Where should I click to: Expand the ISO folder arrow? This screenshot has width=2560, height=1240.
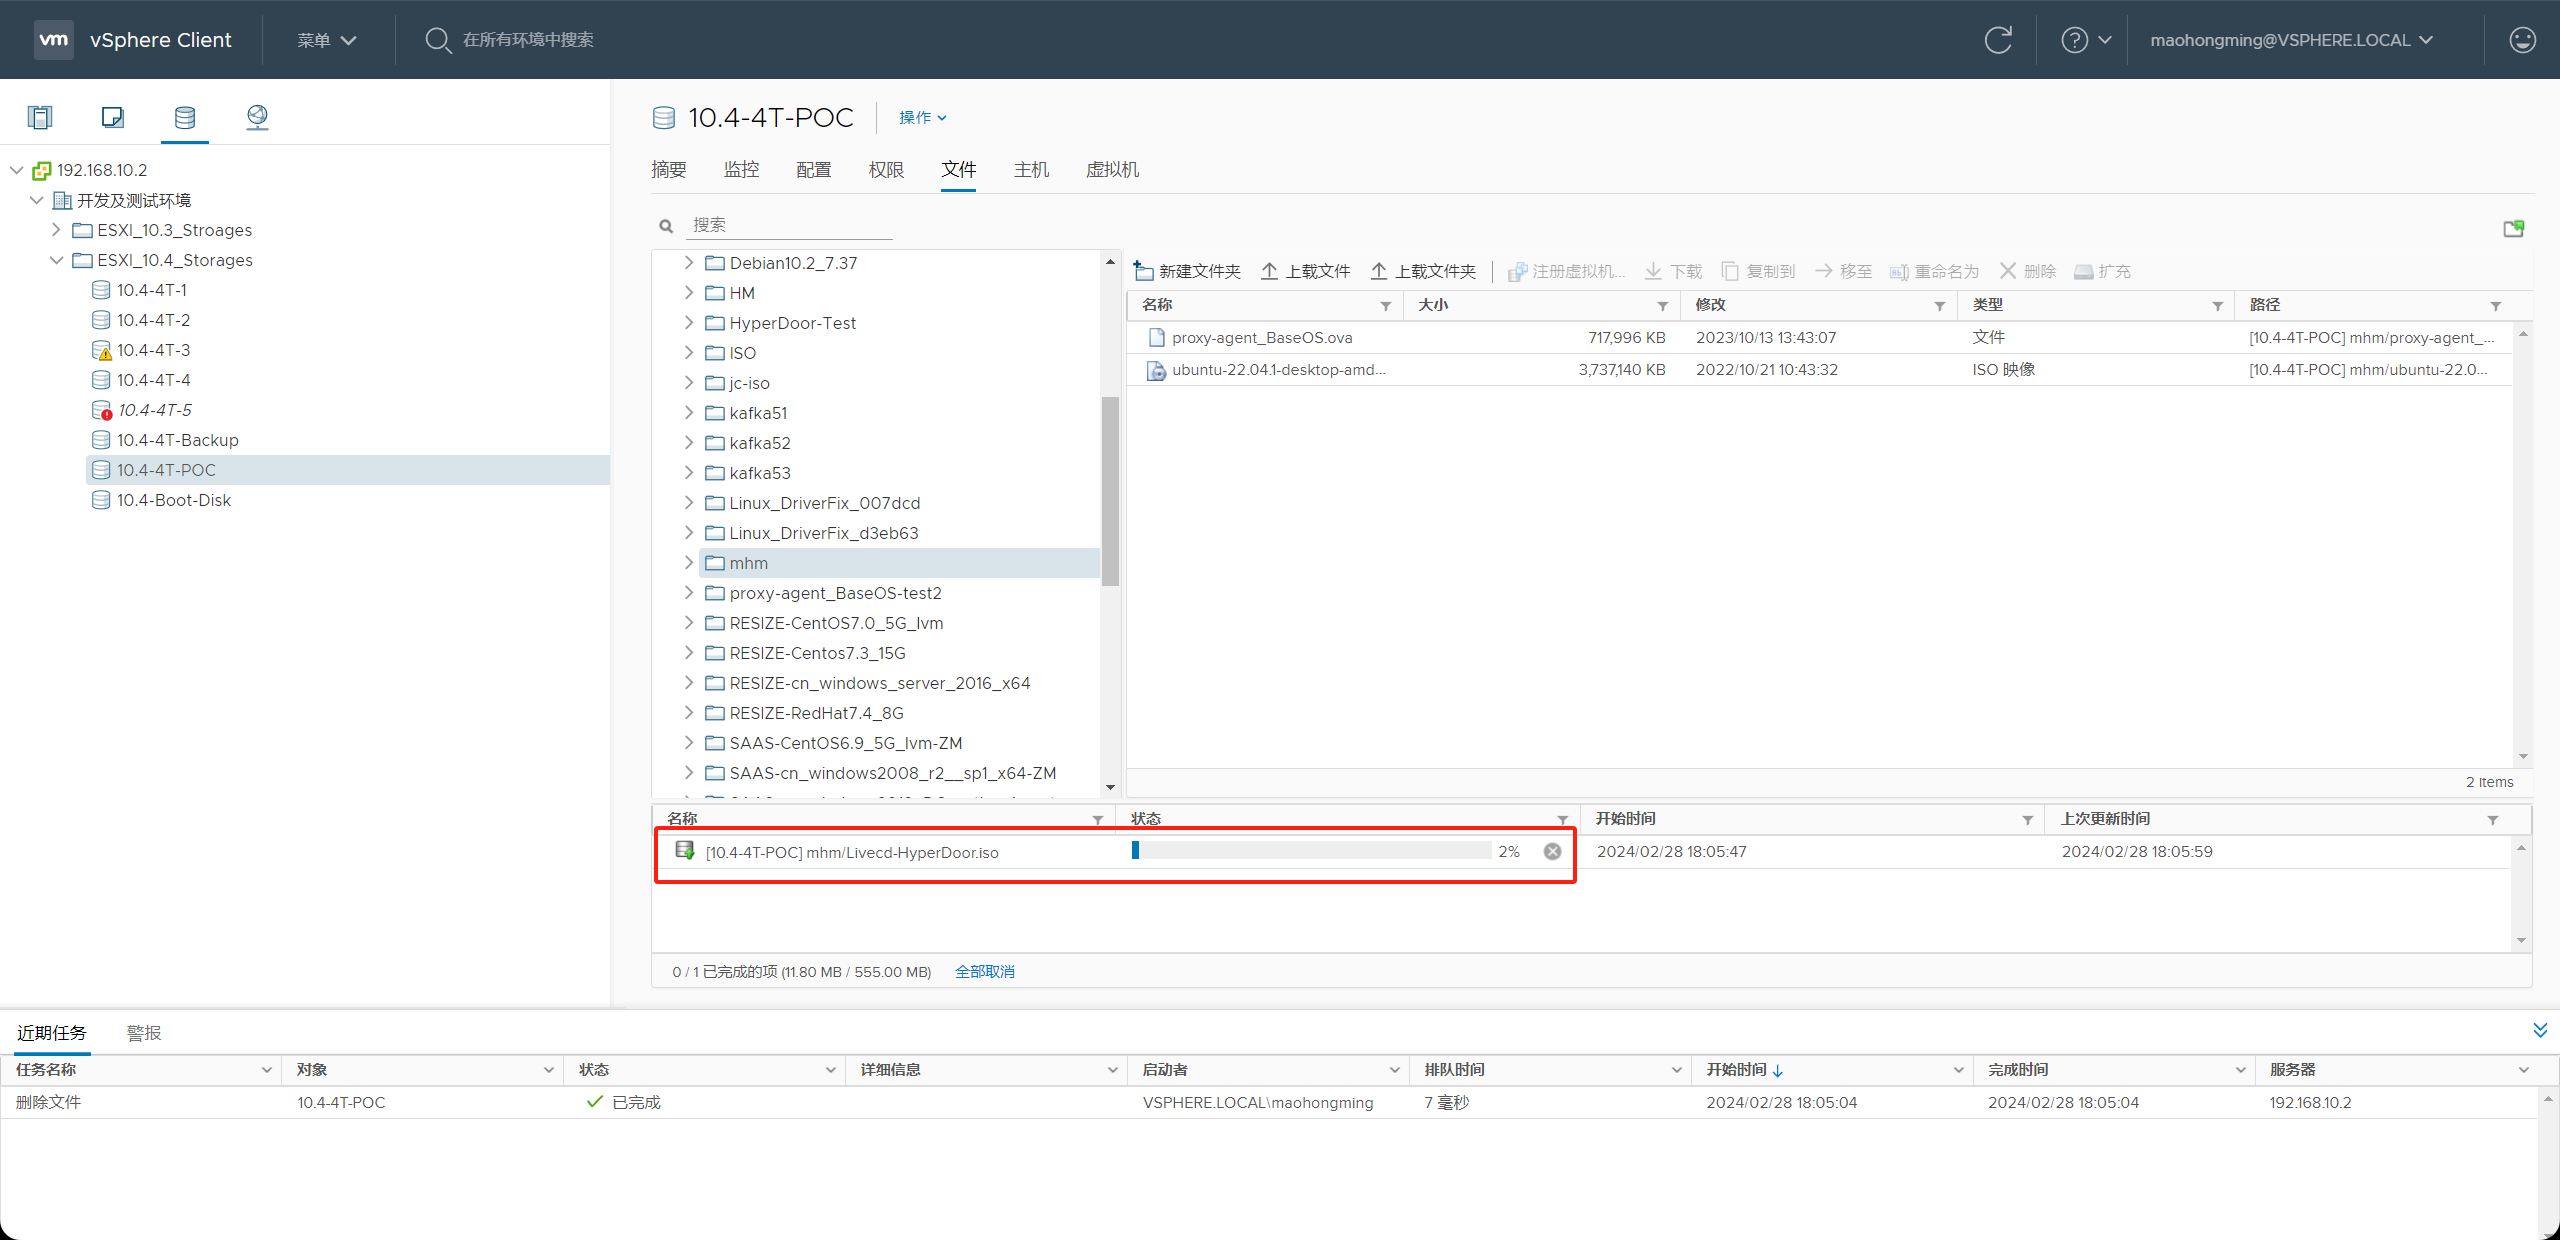[x=689, y=353]
